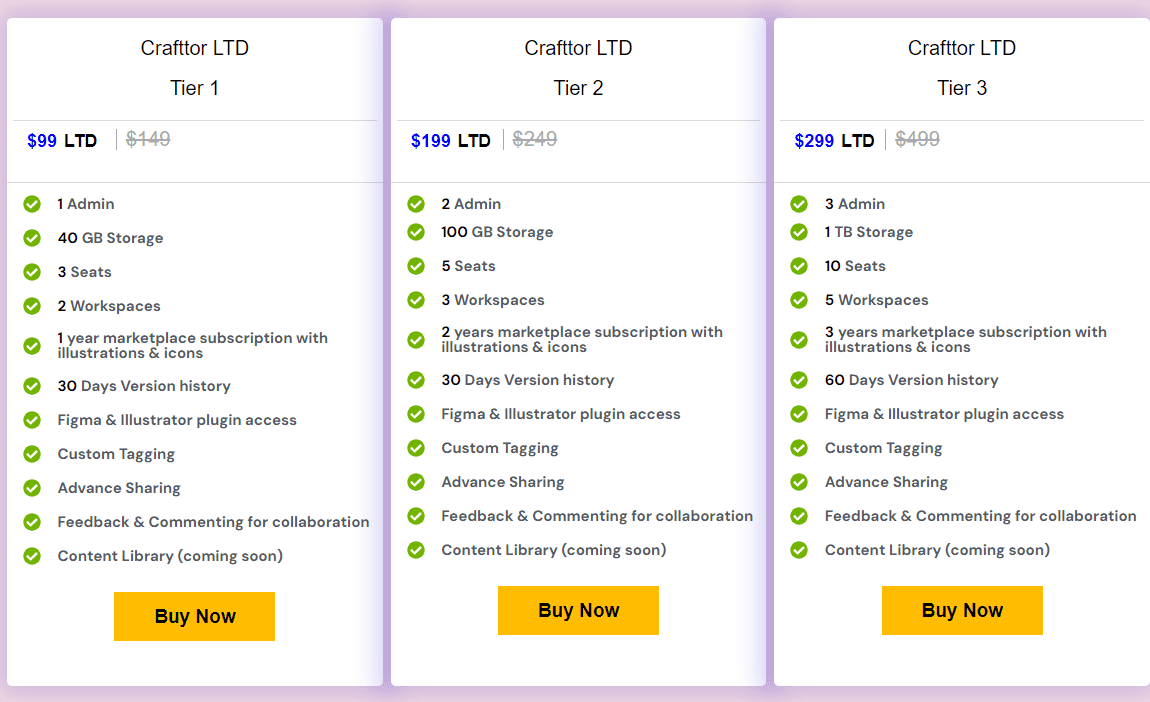Click the checkmark next to 10 Seats

tap(800, 265)
